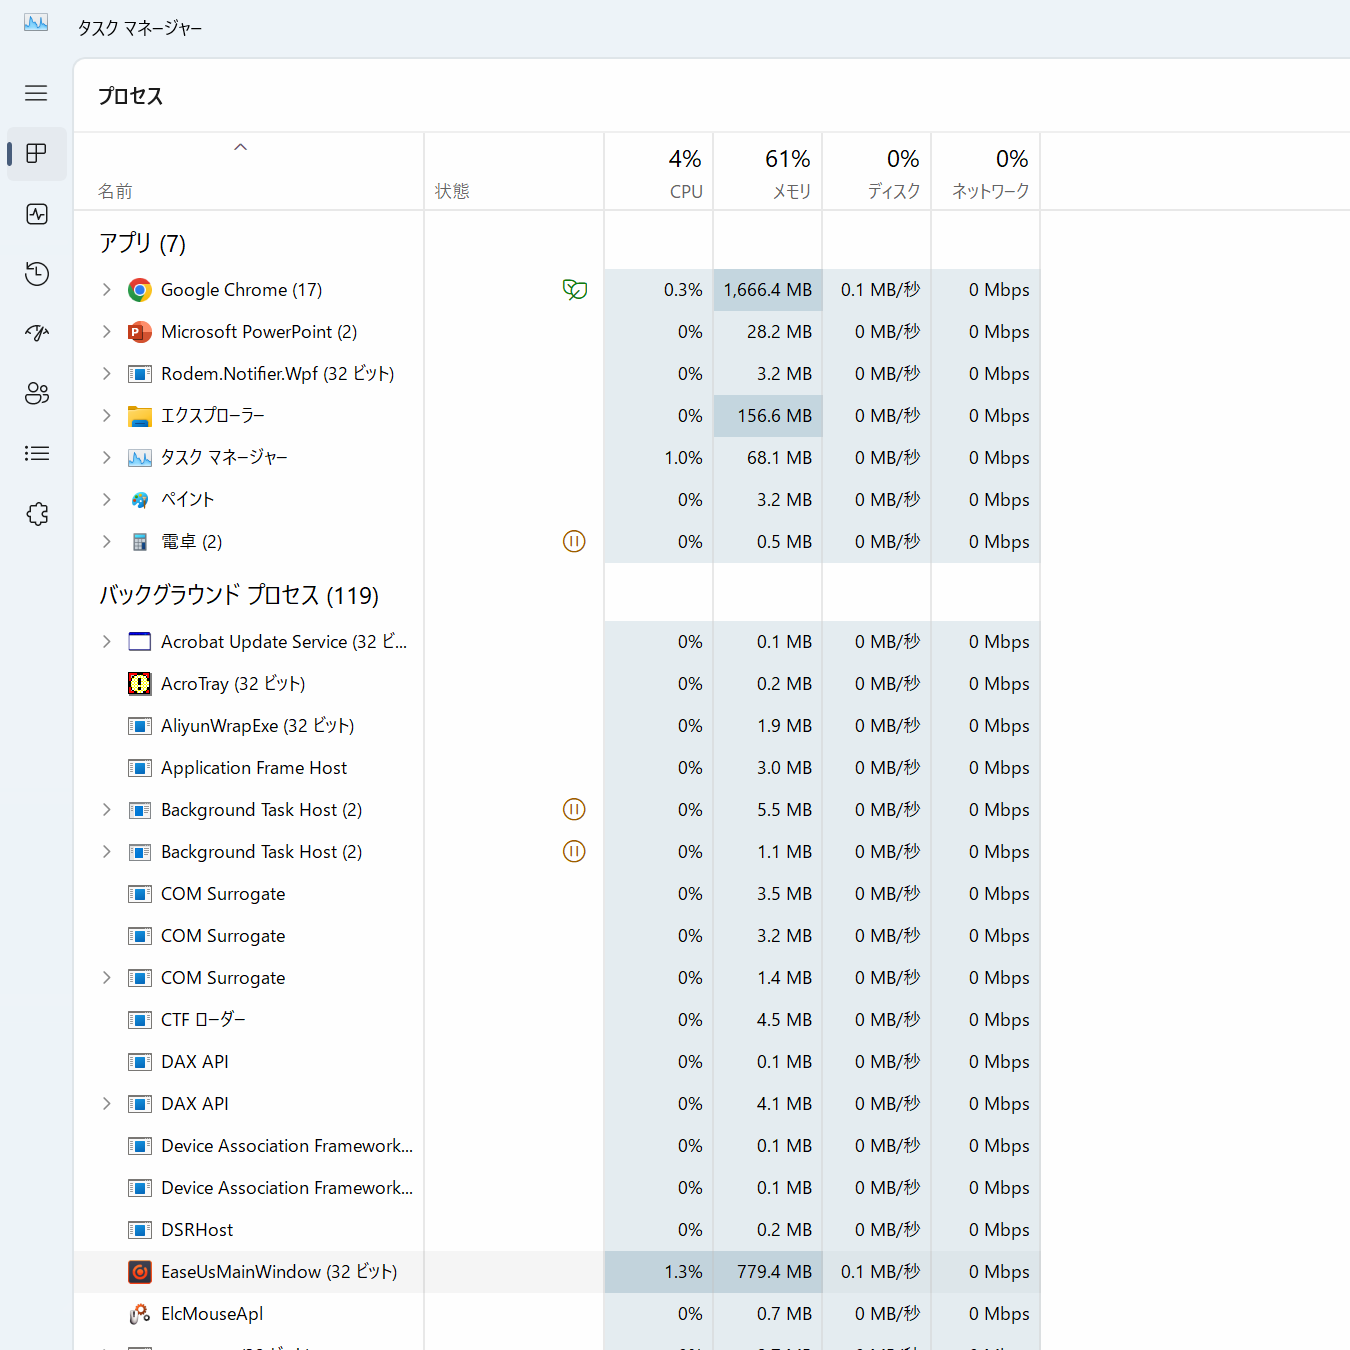Select the DAX API row using 0.1 MB
Screen dimensions: 1350x1350
click(557, 1062)
